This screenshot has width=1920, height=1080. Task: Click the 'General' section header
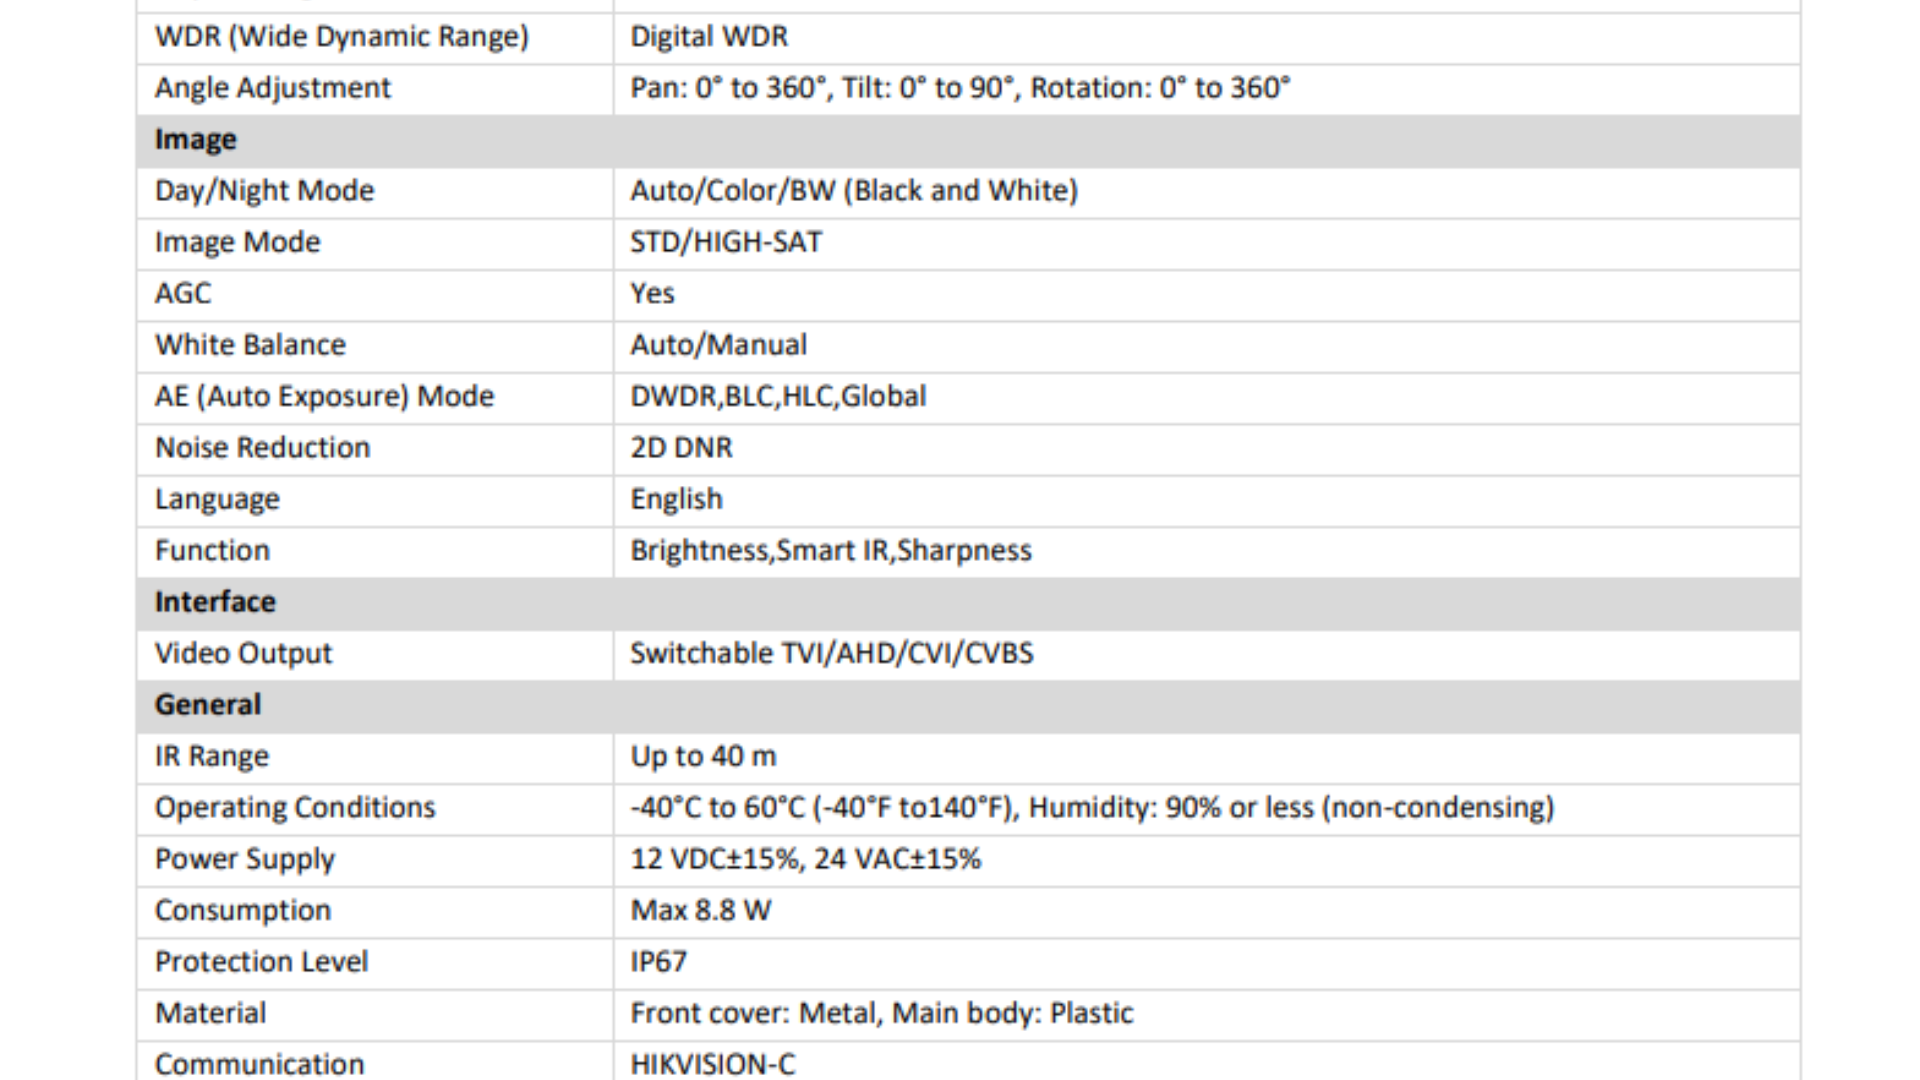207,705
